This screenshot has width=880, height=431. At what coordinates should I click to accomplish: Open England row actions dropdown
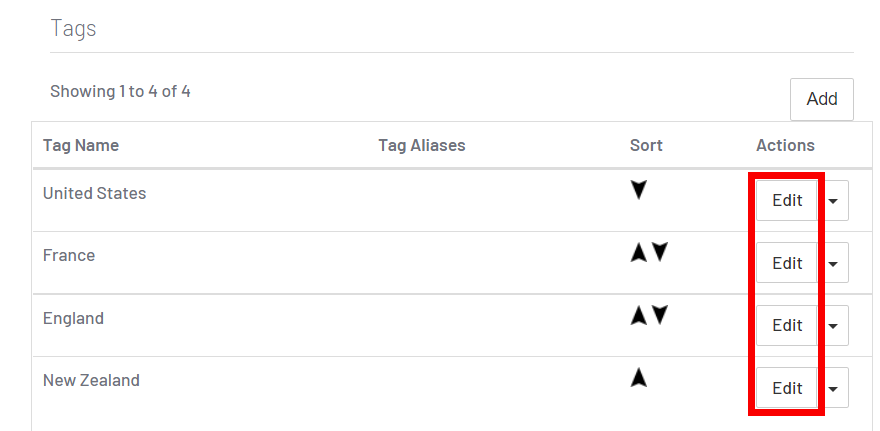point(834,325)
